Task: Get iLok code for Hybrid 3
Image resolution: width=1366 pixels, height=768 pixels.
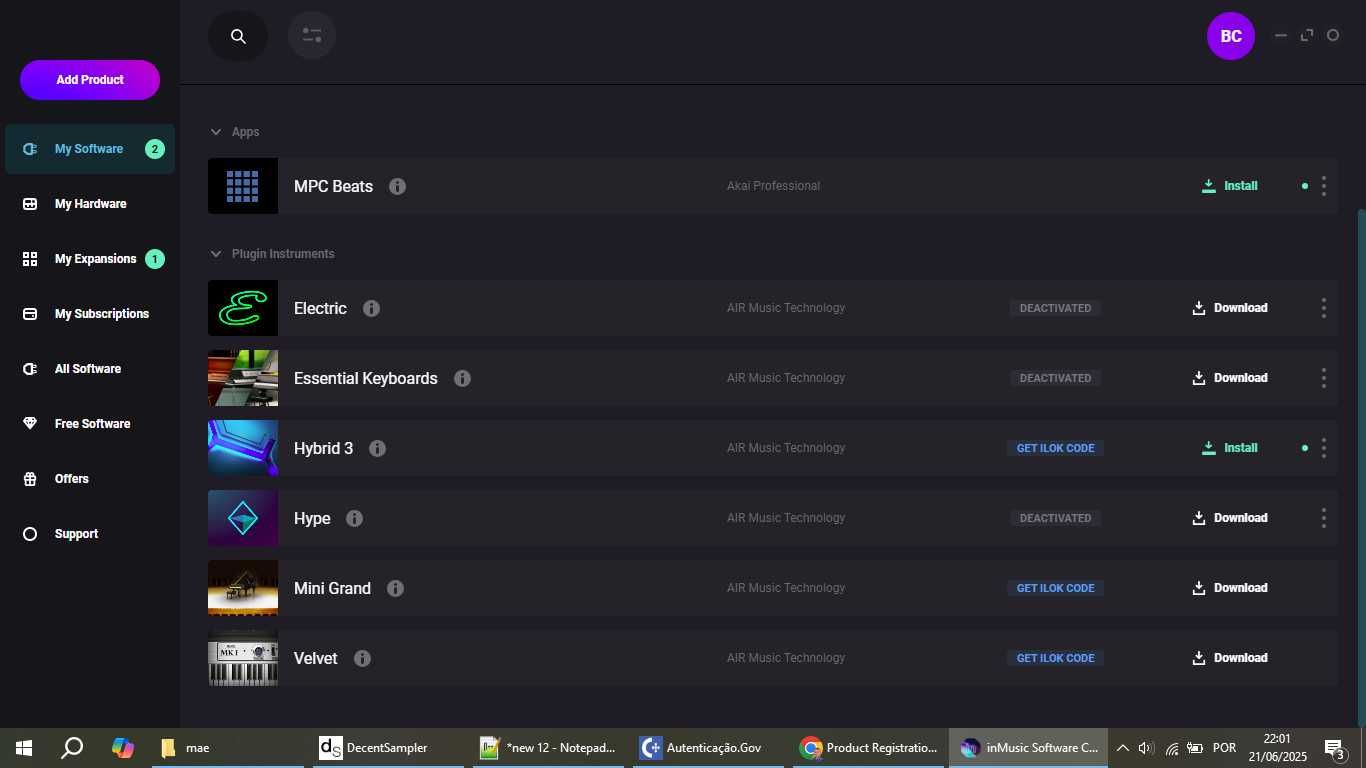Action: pyautogui.click(x=1055, y=448)
